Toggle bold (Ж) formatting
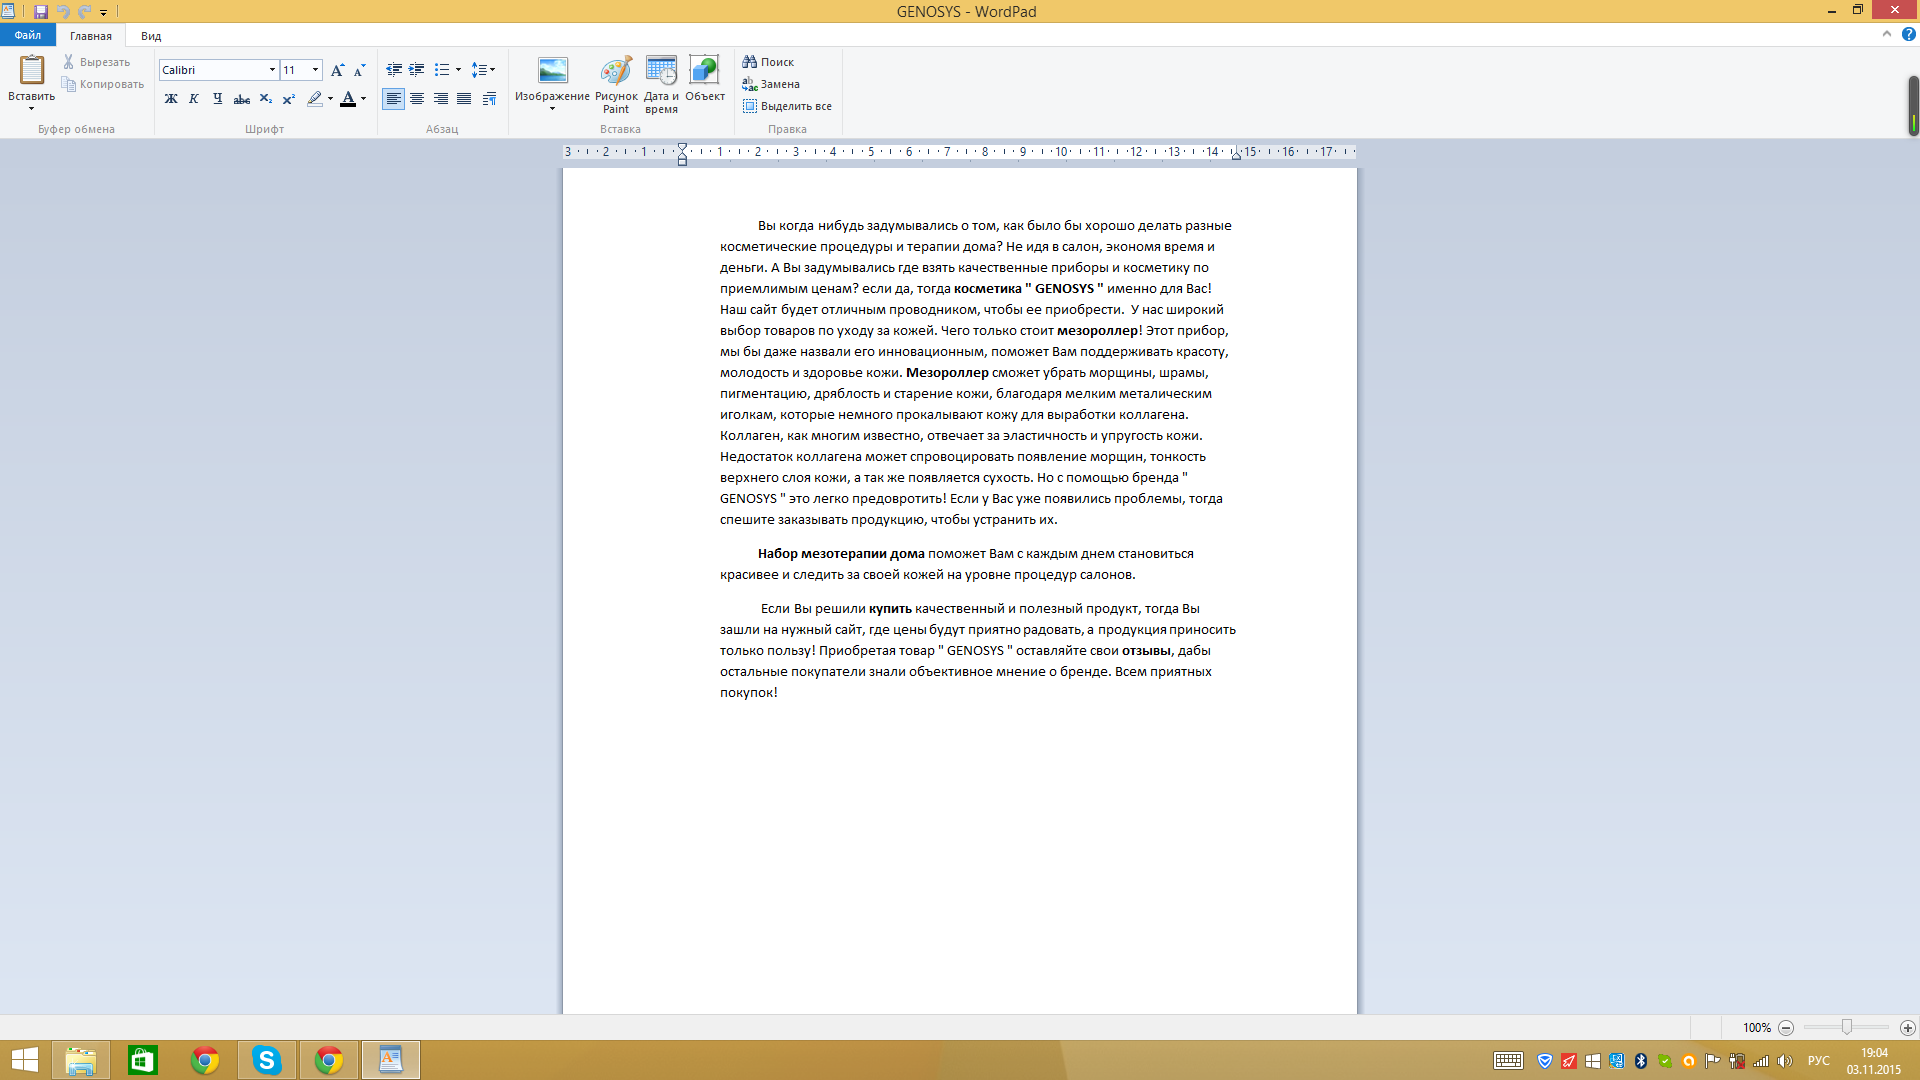Viewport: 1920px width, 1080px height. [171, 99]
